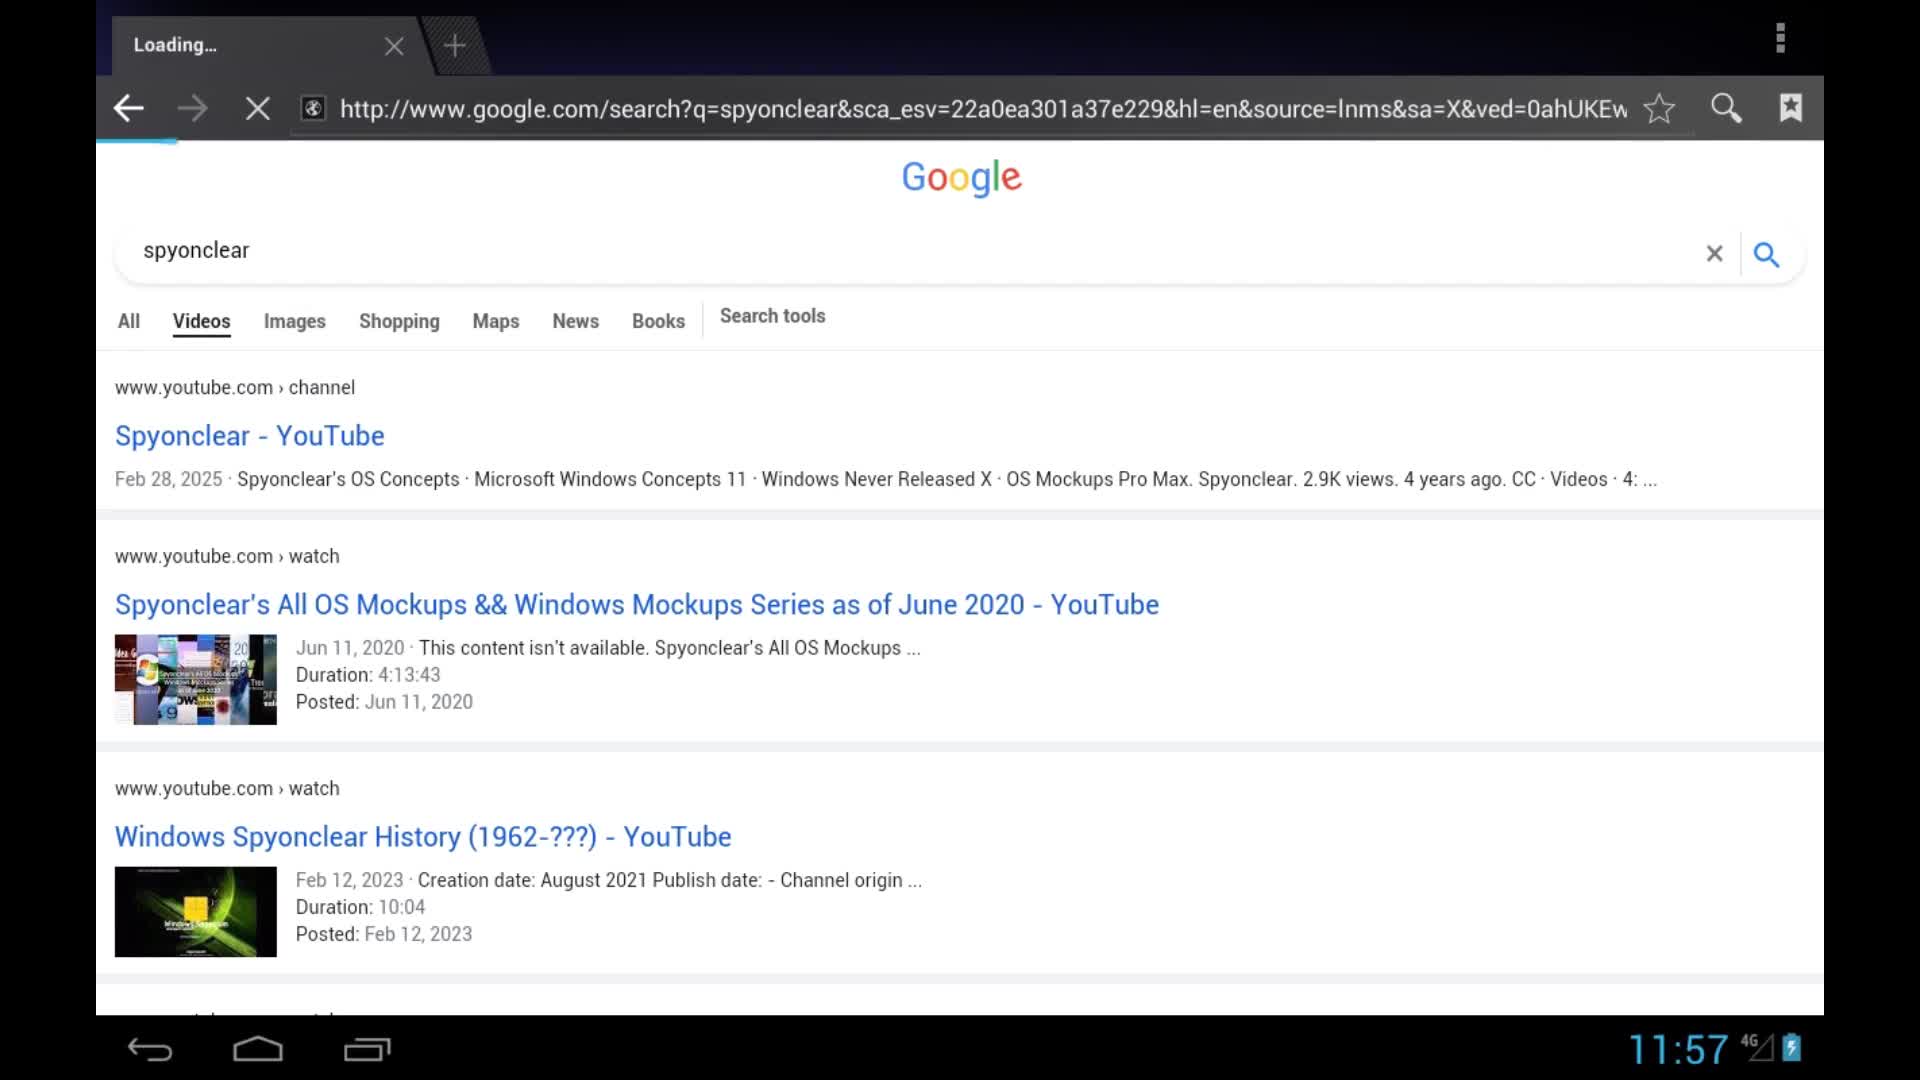Open Search tools options
Screen dimensions: 1920x1080
772,316
